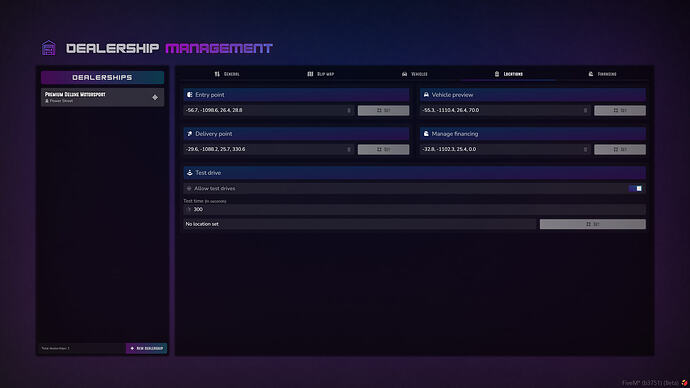Image resolution: width=690 pixels, height=388 pixels.
Task: Click the 'Entry point' section header
Action: (x=297, y=95)
